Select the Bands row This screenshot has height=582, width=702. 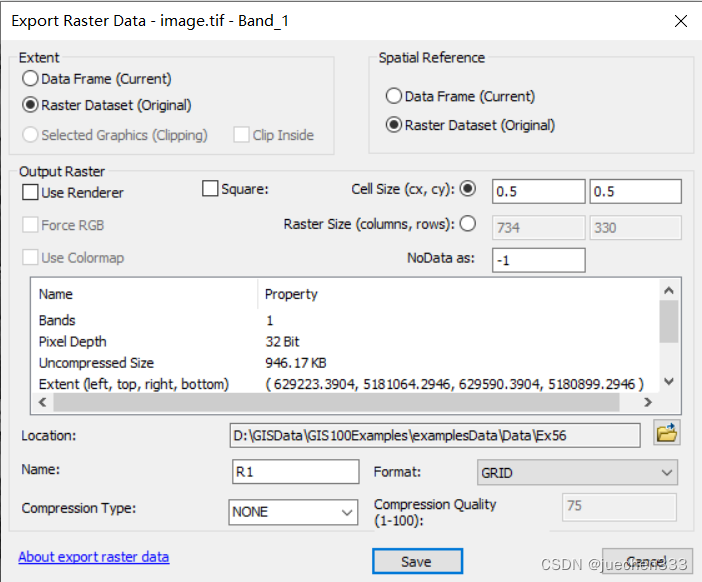[x=345, y=320]
